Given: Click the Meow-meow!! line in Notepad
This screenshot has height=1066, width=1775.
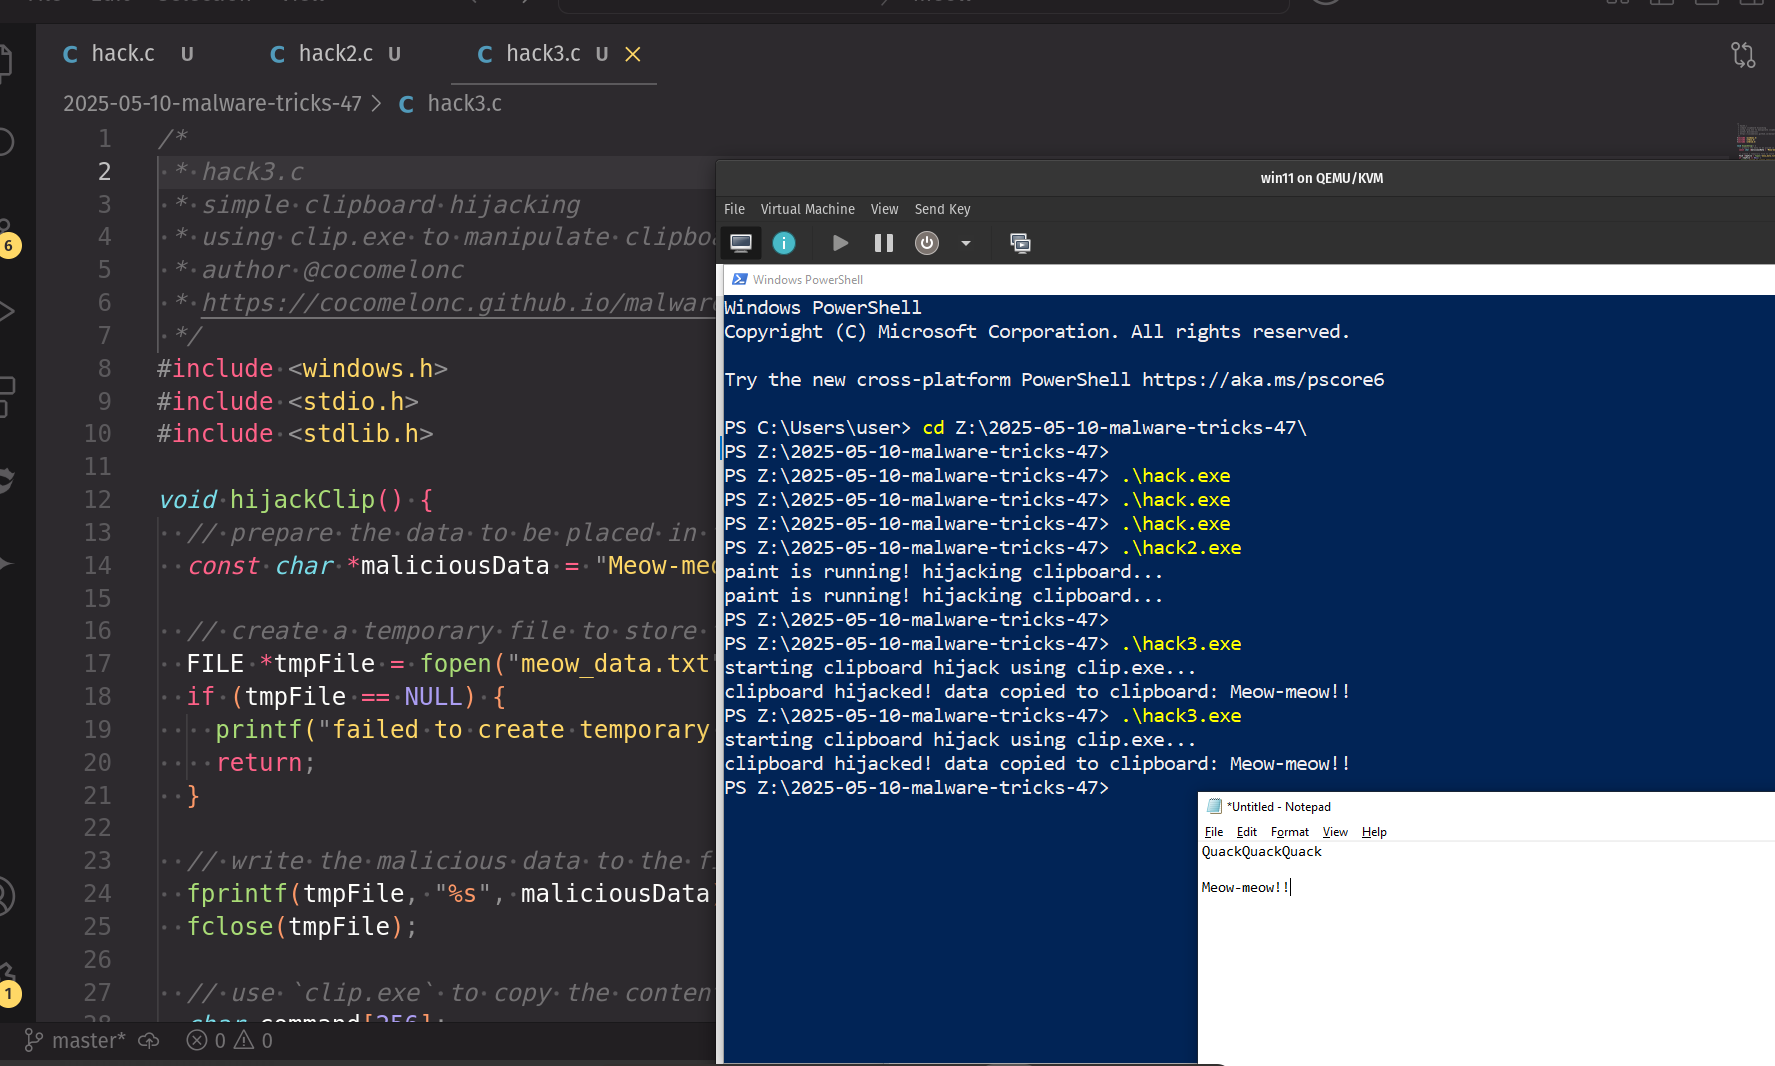Looking at the screenshot, I should click(x=1245, y=888).
